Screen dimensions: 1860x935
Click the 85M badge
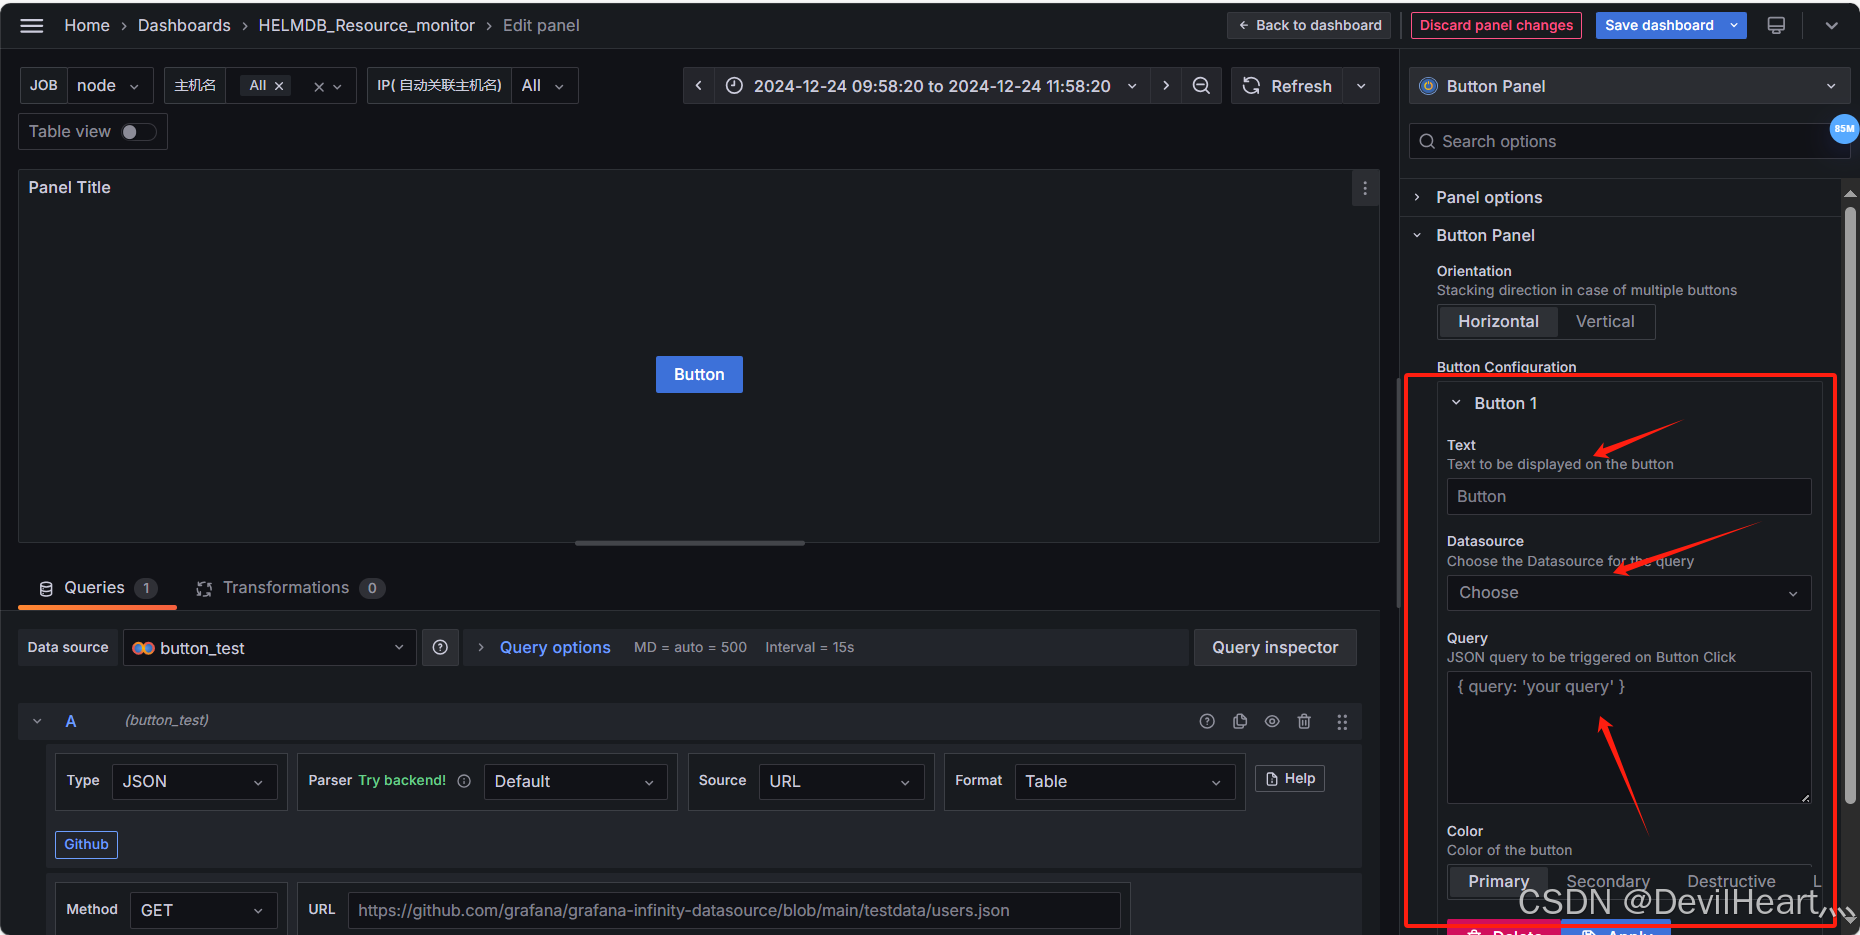(x=1844, y=129)
